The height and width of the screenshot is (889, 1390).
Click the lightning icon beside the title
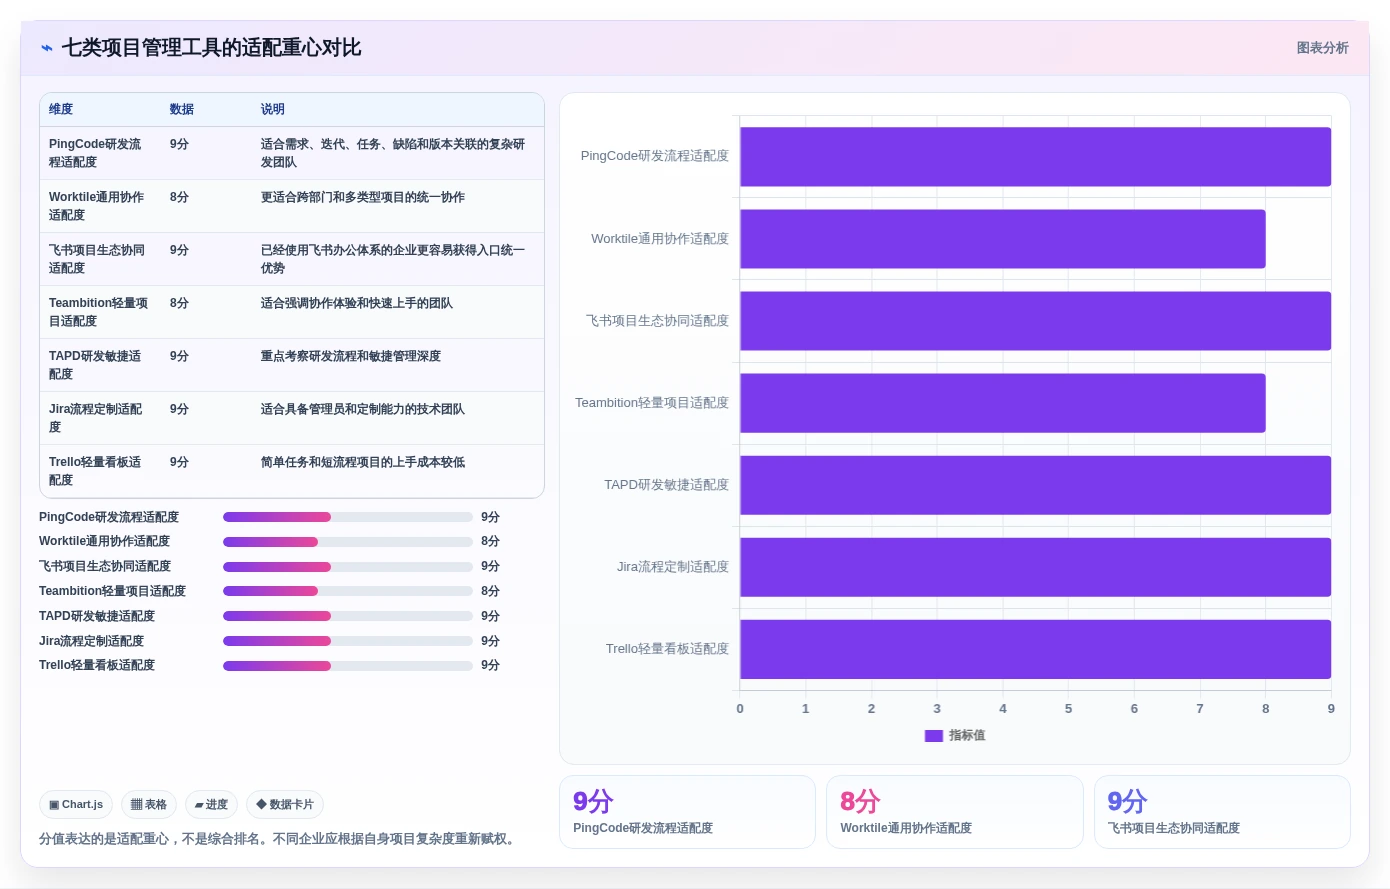click(46, 48)
